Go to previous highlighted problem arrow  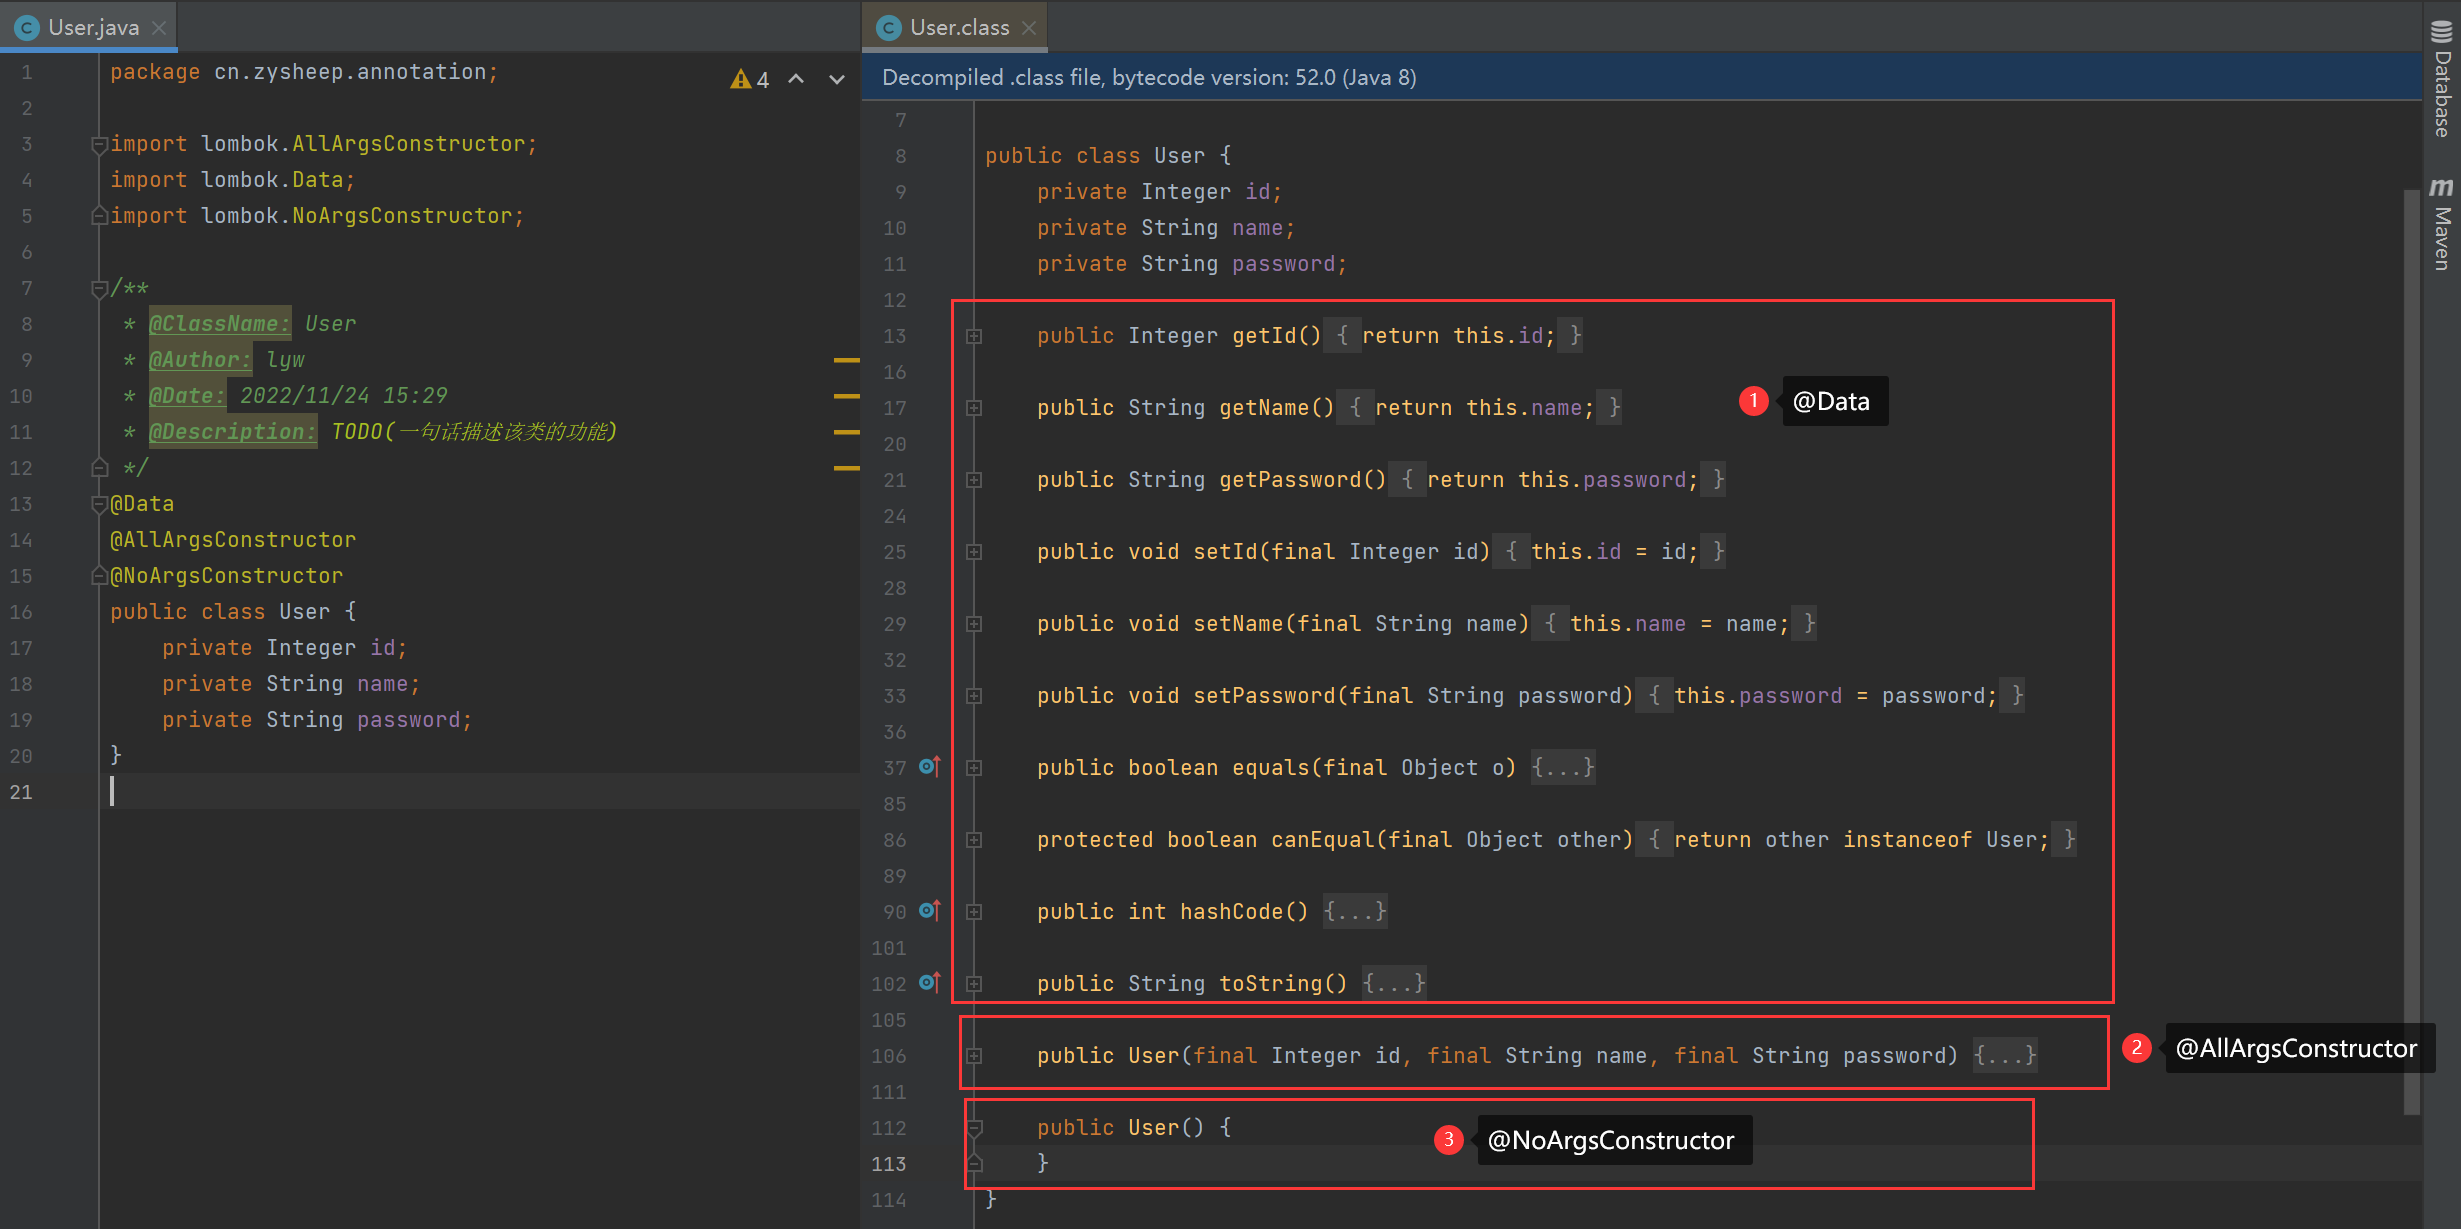796,79
